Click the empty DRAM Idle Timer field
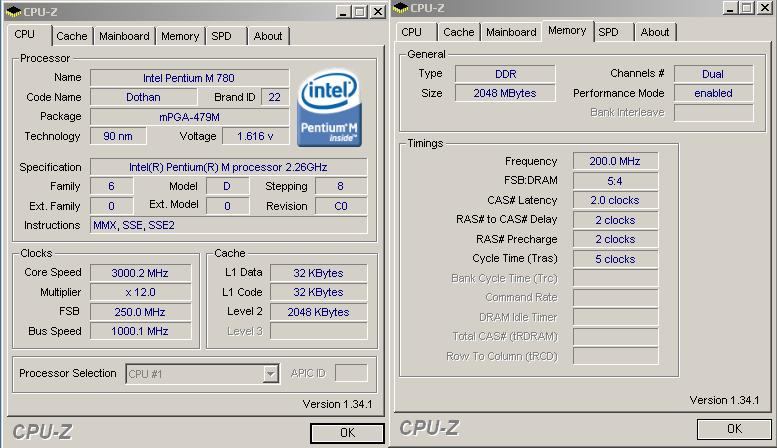The image size is (777, 448). [615, 317]
